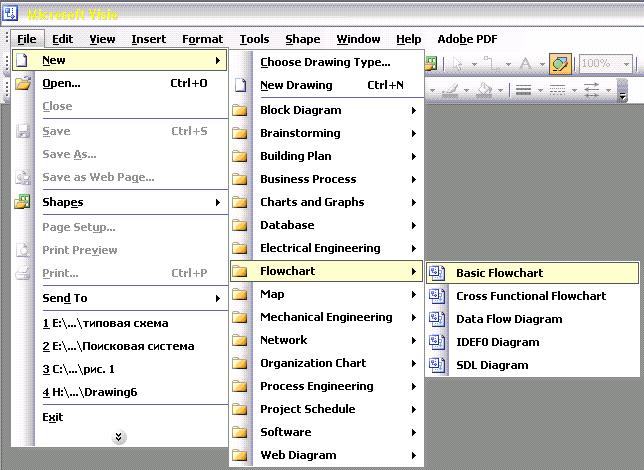Click the New Drawing page icon
Screen dimensions: 644x470
(x=240, y=86)
